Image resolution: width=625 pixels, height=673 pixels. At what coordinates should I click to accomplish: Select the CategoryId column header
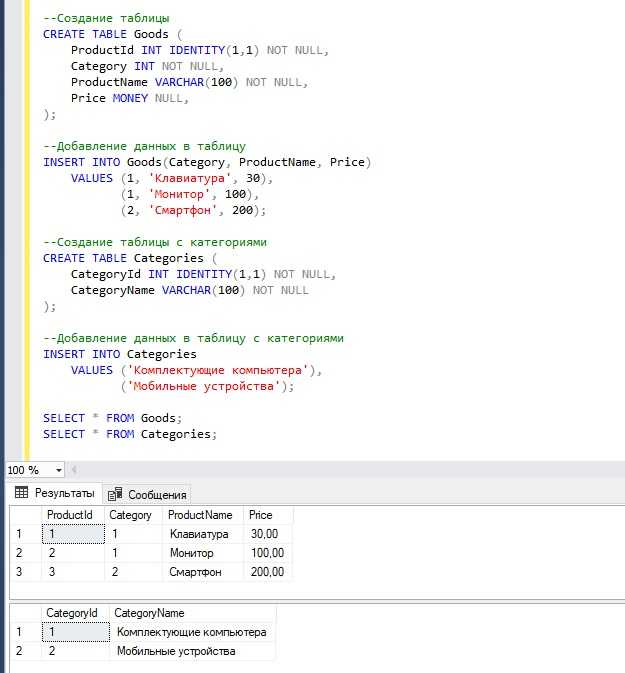[x=73, y=613]
